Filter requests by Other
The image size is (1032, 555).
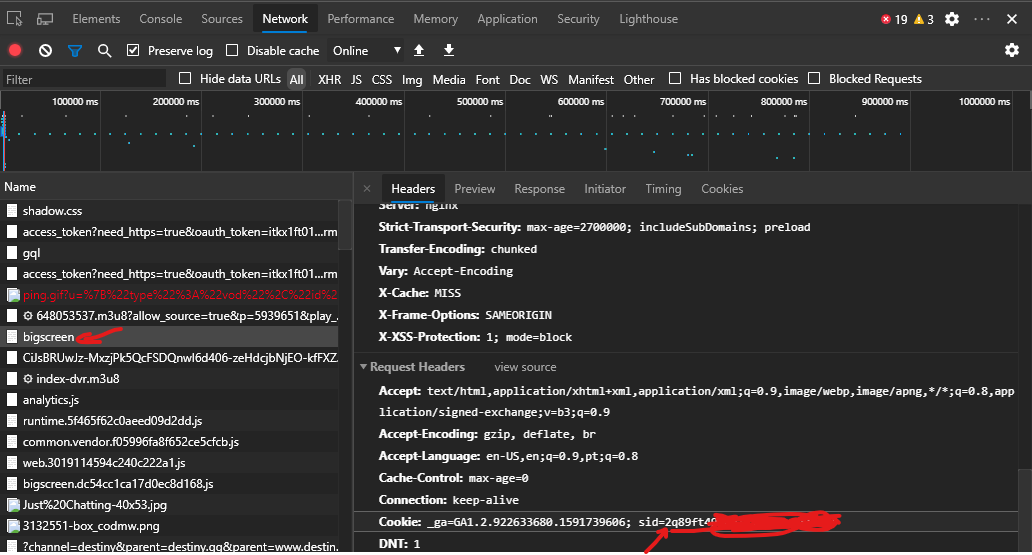tap(639, 80)
